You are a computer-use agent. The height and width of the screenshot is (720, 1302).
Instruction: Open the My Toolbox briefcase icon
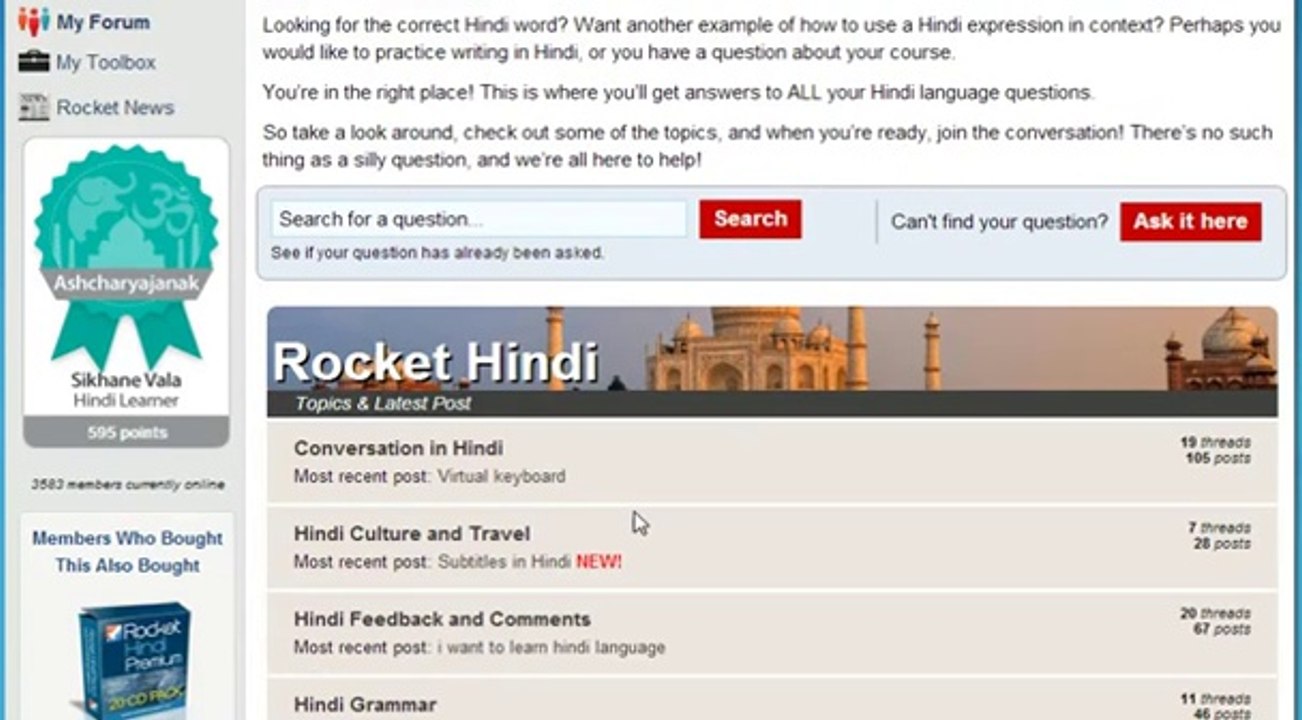point(33,62)
